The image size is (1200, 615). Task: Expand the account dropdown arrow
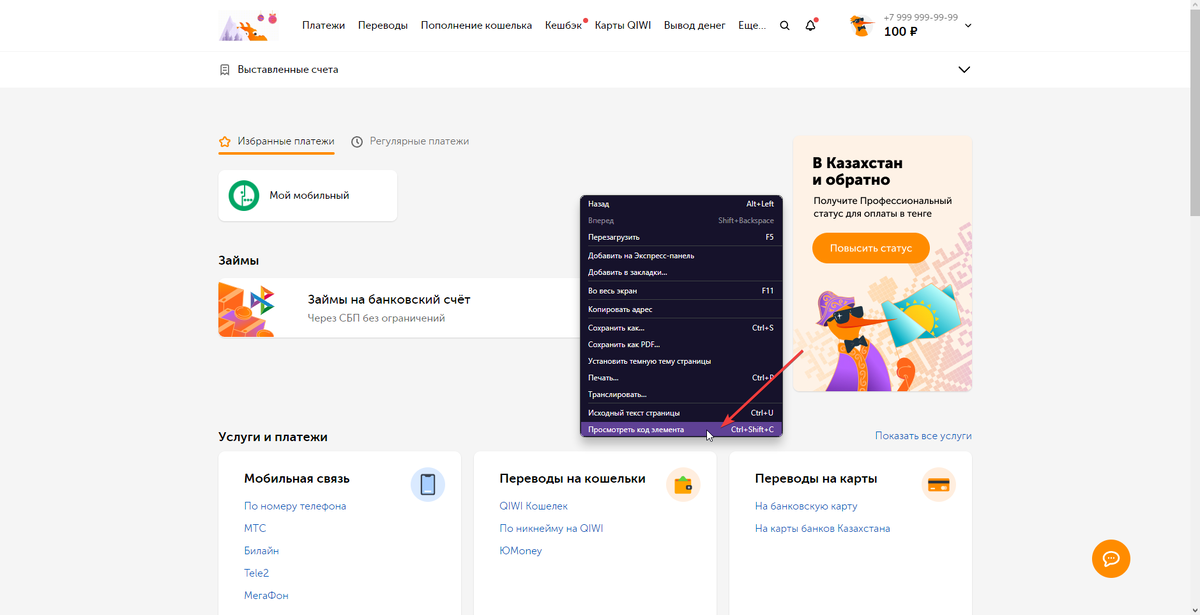[x=967, y=25]
